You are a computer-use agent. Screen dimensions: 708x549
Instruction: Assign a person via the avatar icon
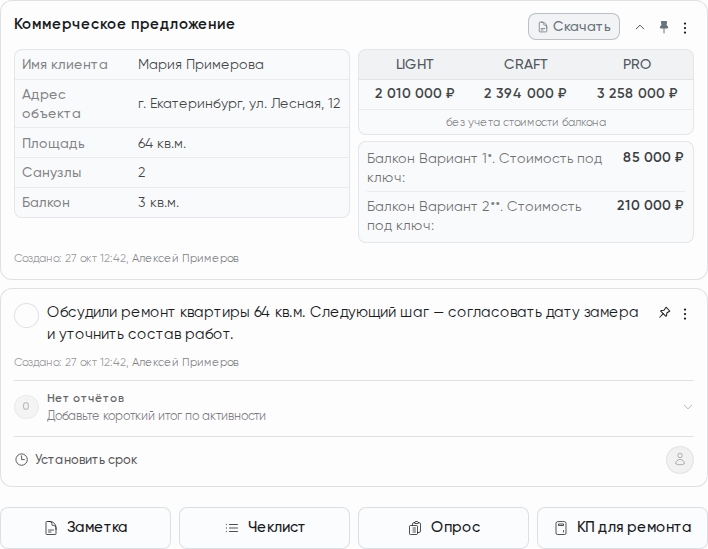click(680, 460)
